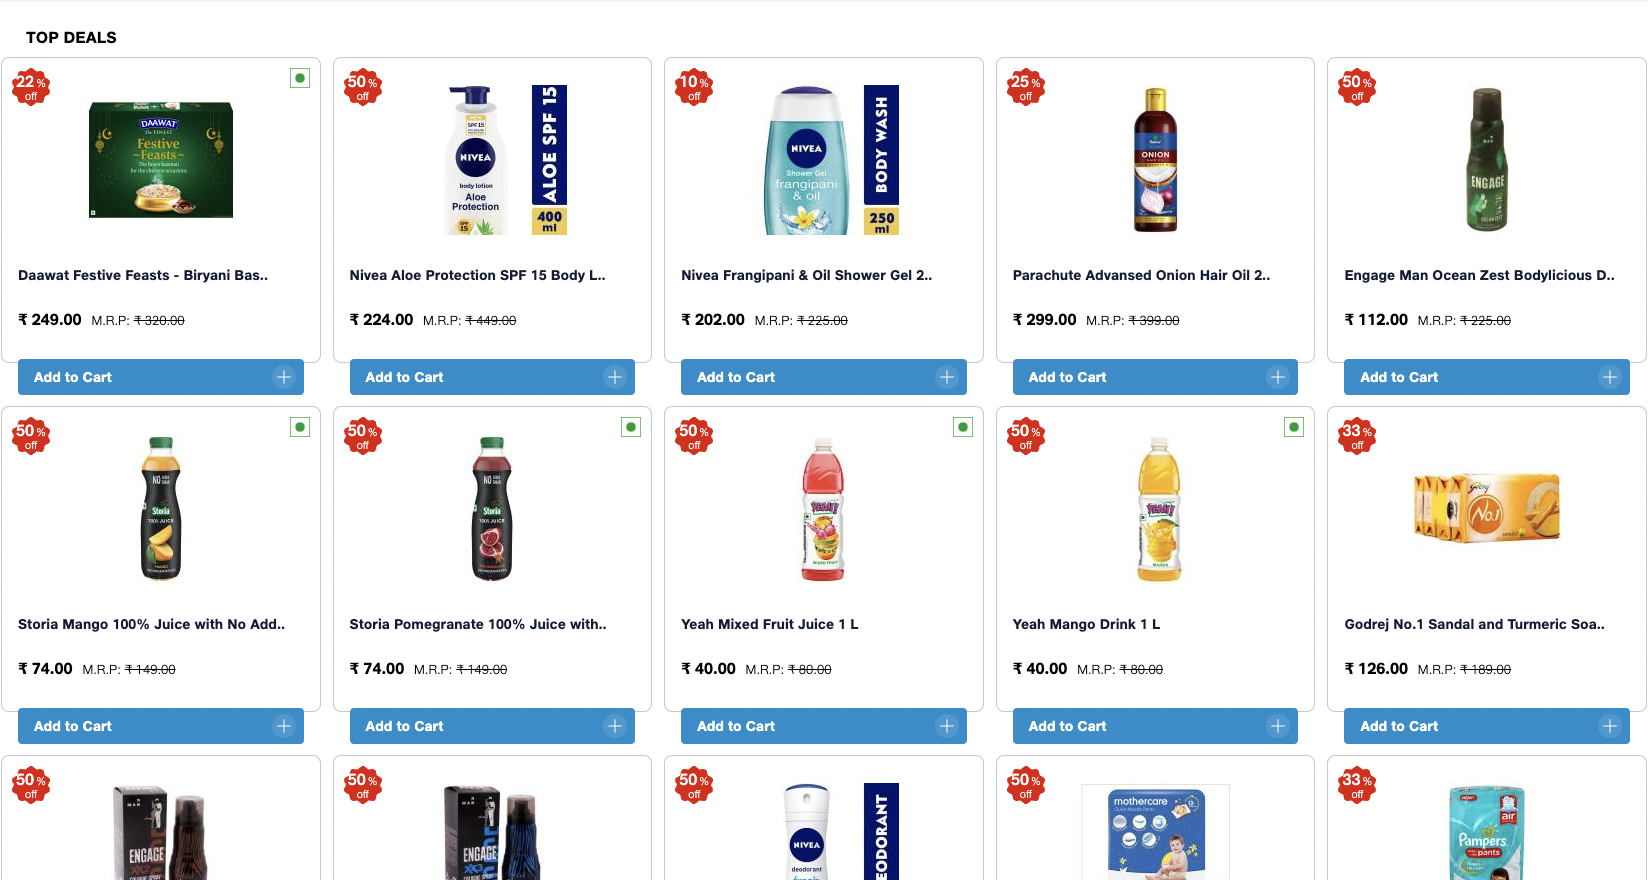This screenshot has height=880, width=1648.
Task: Click the Mothercare diaper product image
Action: coord(1155,832)
